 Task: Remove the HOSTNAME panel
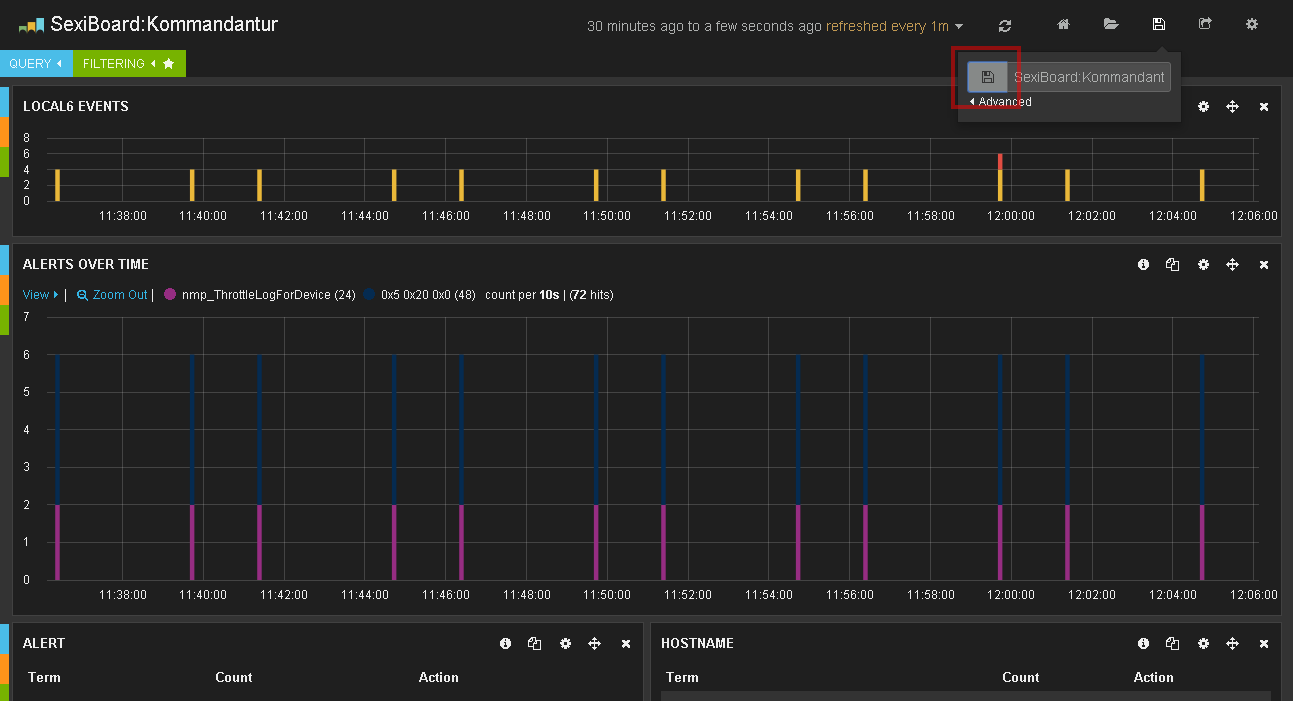pos(1264,644)
